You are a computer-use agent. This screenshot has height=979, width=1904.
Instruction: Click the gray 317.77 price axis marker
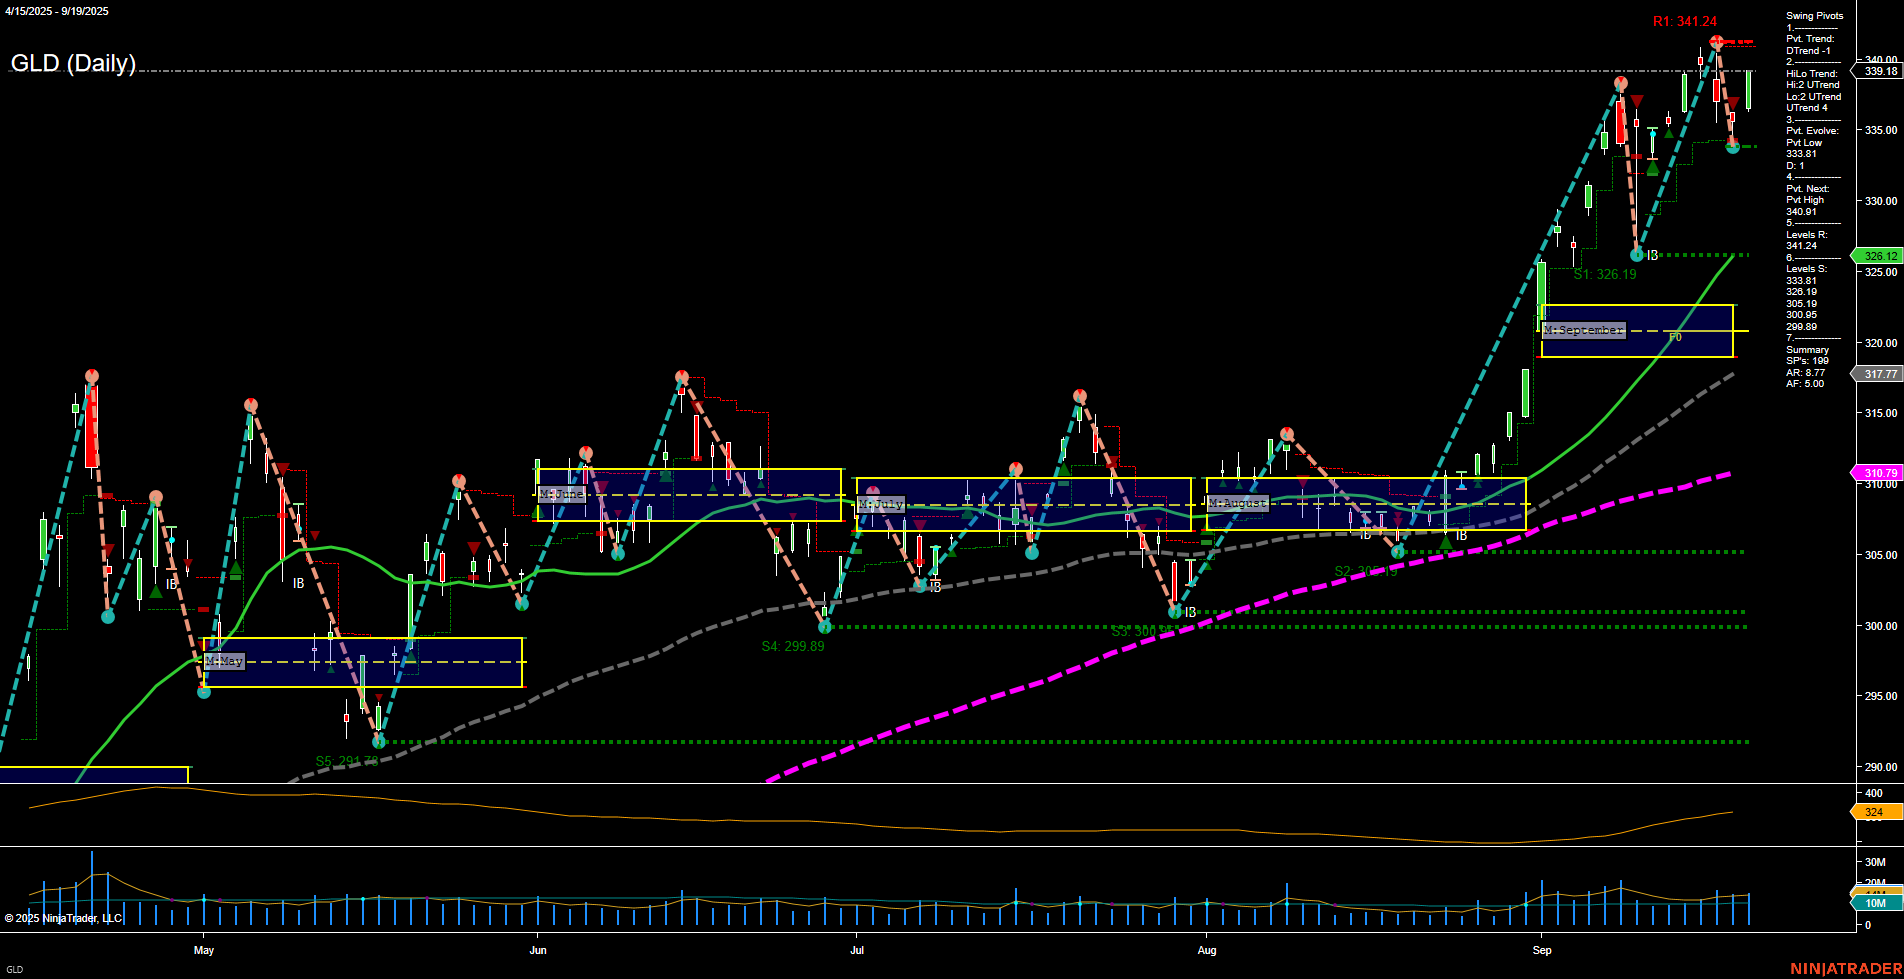point(1881,374)
